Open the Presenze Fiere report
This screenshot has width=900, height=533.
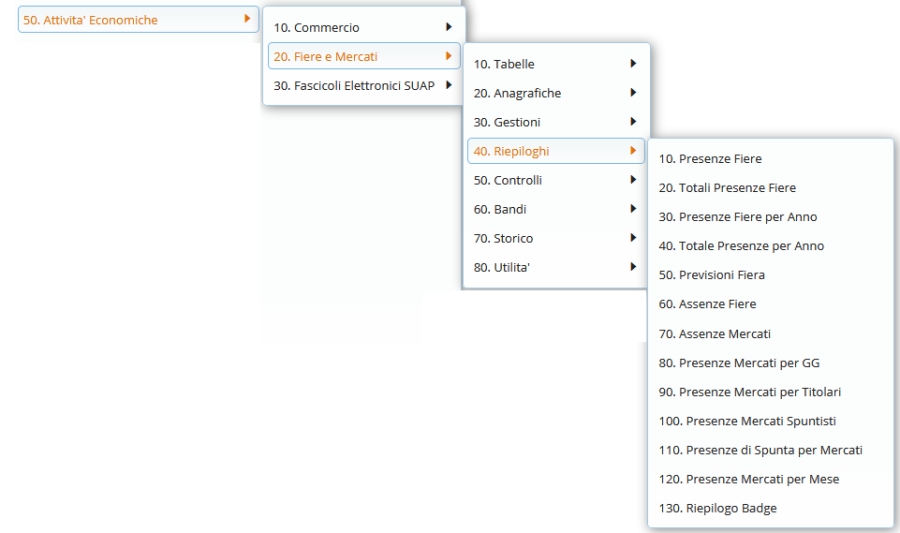tap(710, 159)
